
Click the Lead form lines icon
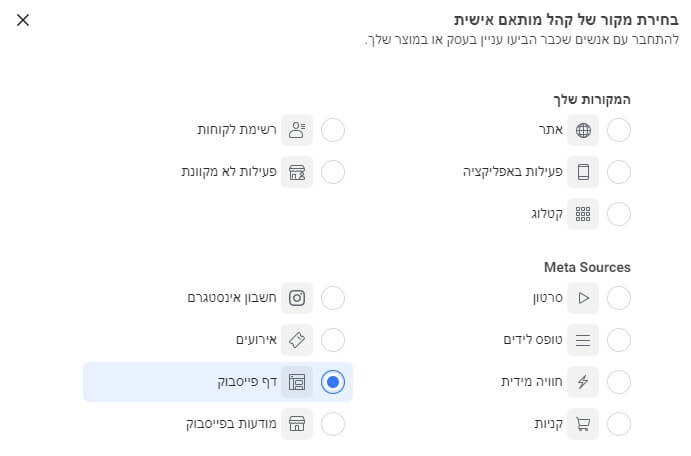click(584, 340)
